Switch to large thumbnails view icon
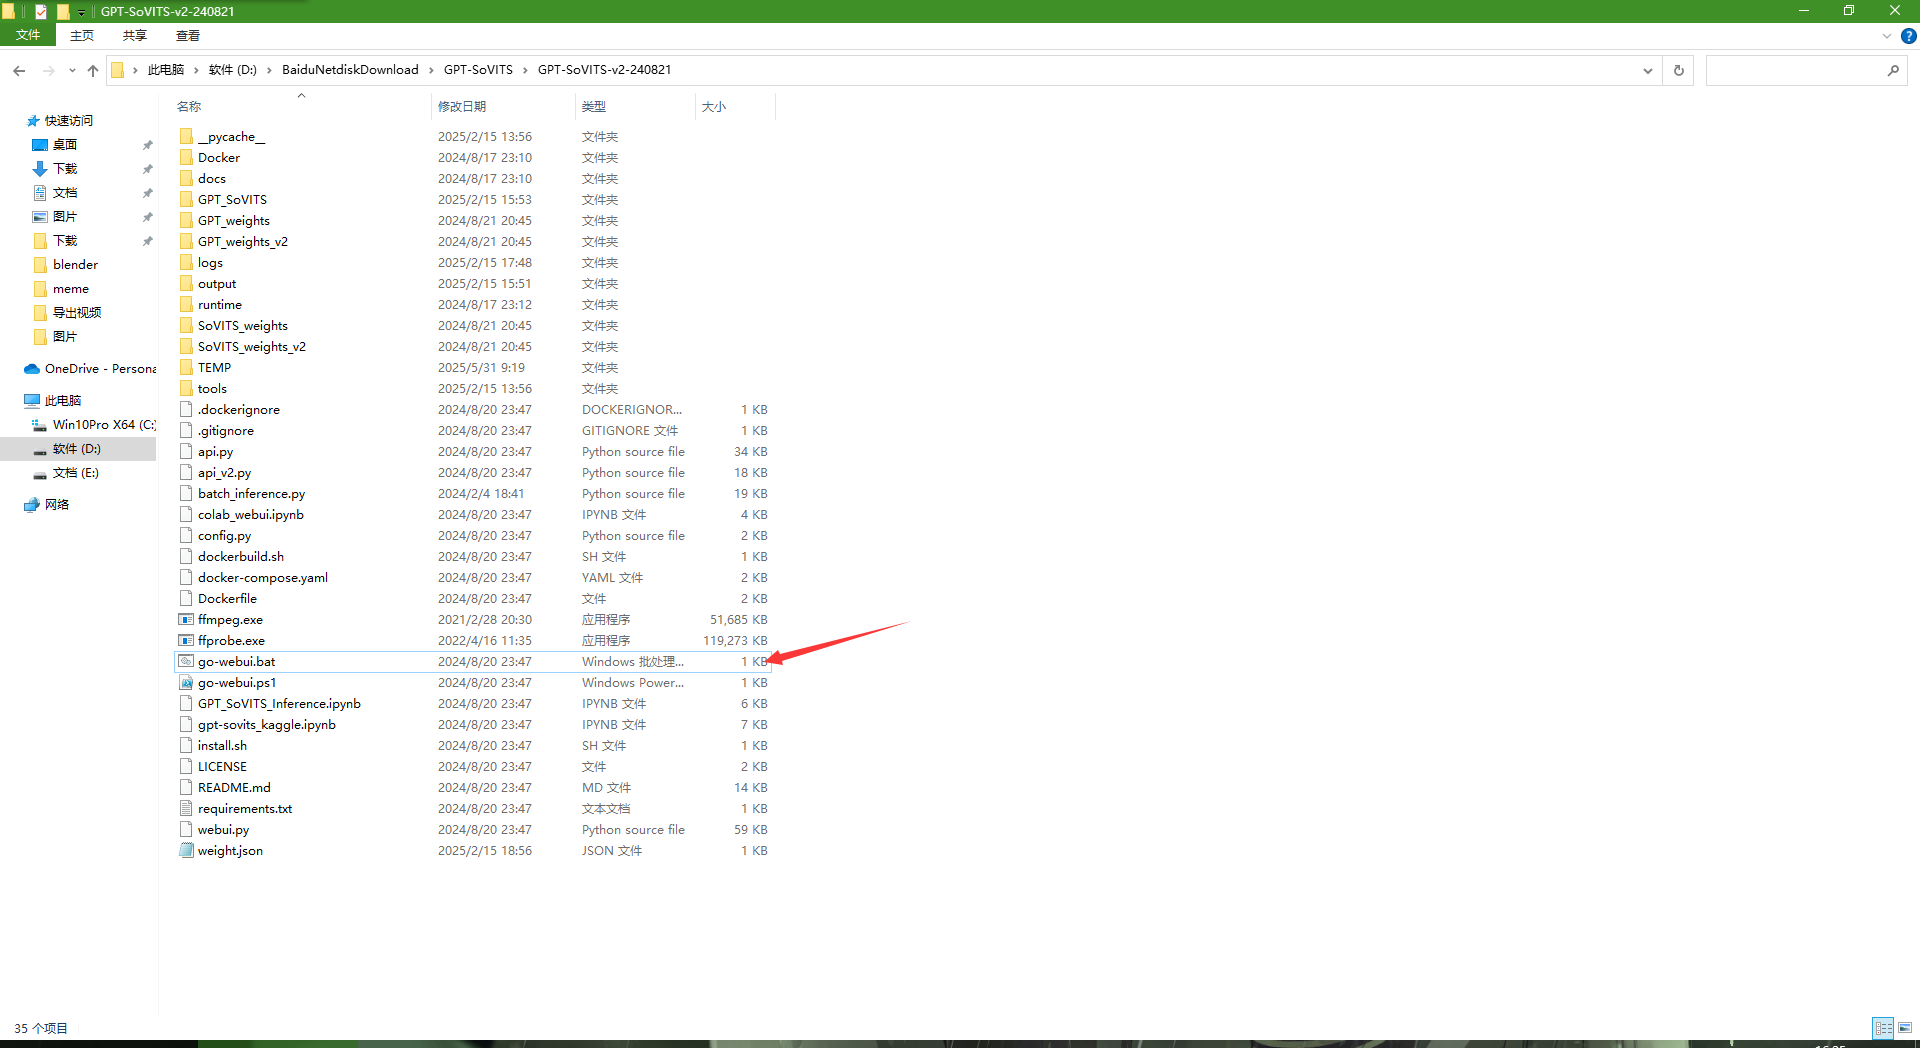Screen dimensions: 1920x1048 (1905, 1027)
